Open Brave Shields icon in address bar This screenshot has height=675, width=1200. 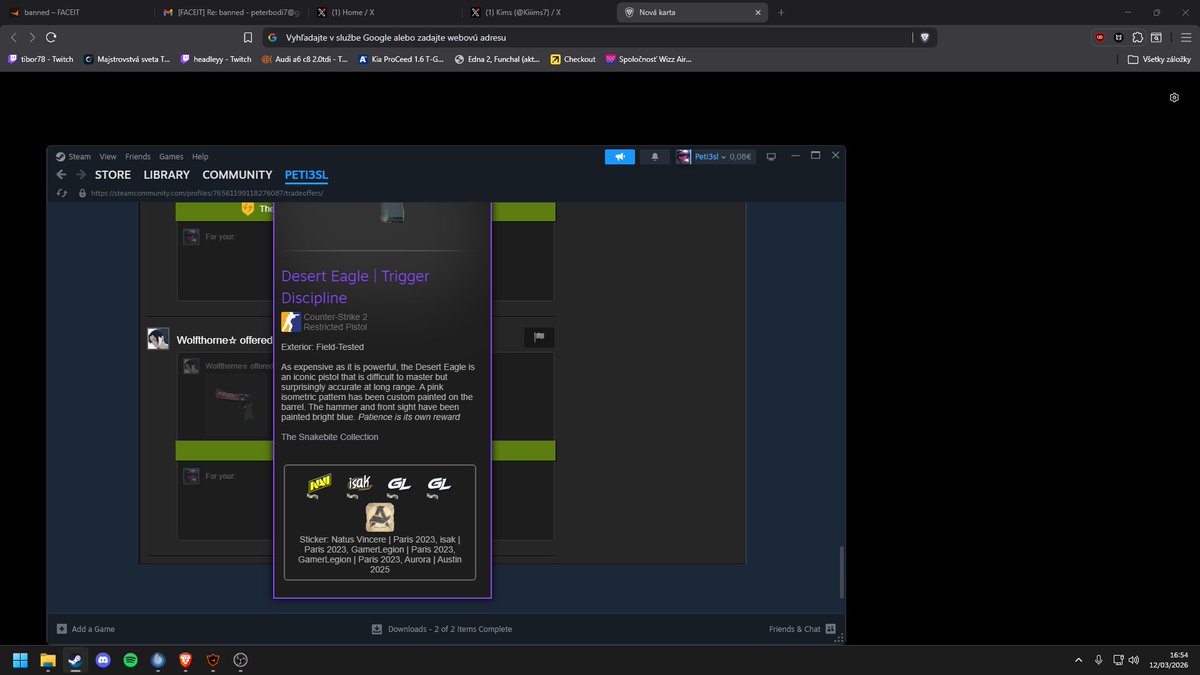(x=924, y=37)
